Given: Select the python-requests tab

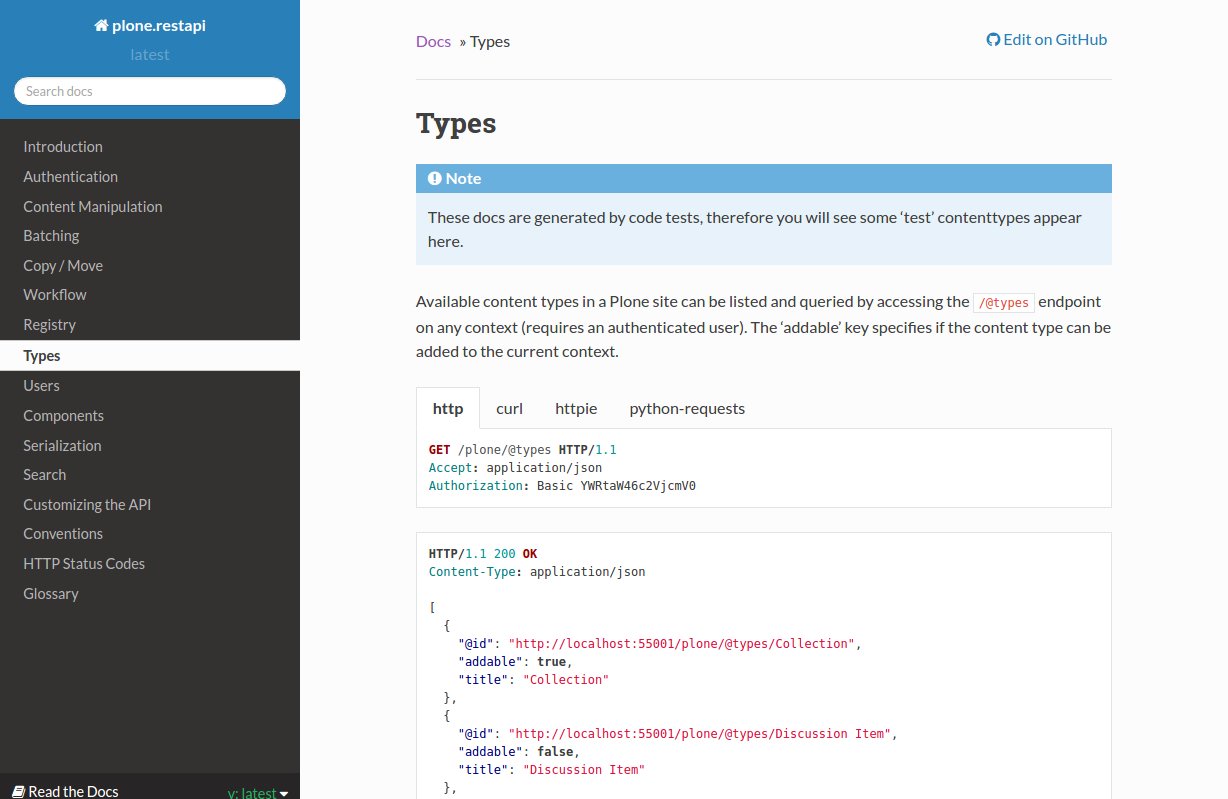Looking at the screenshot, I should [x=687, y=408].
